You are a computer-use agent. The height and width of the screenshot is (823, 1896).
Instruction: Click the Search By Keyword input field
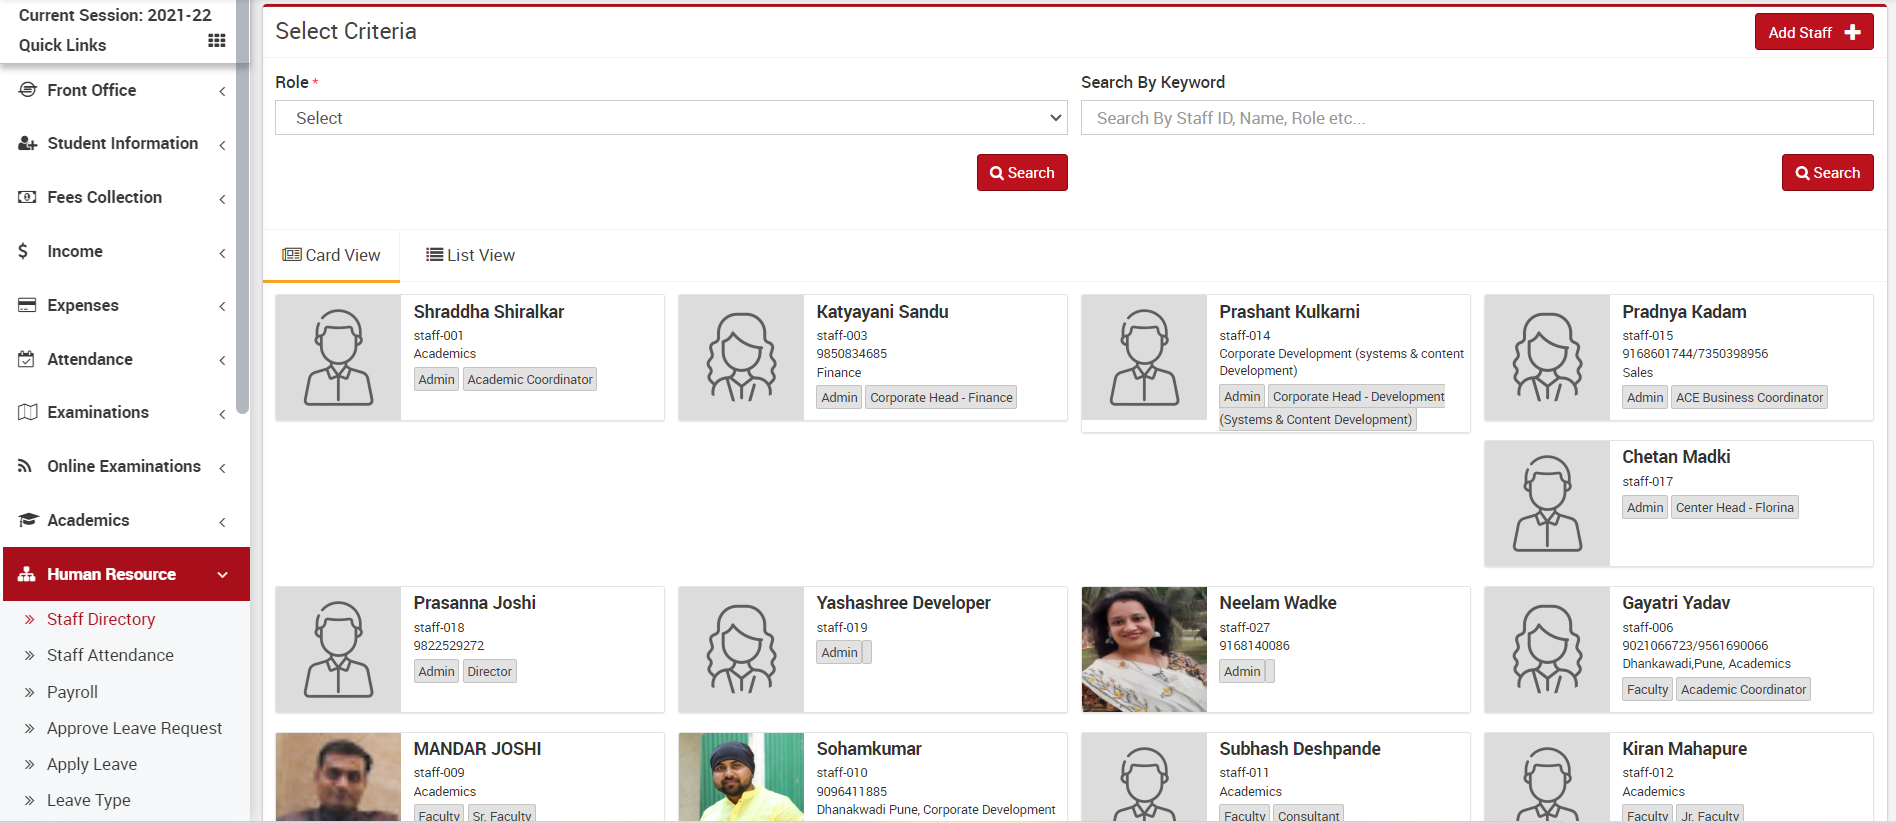(x=1476, y=118)
